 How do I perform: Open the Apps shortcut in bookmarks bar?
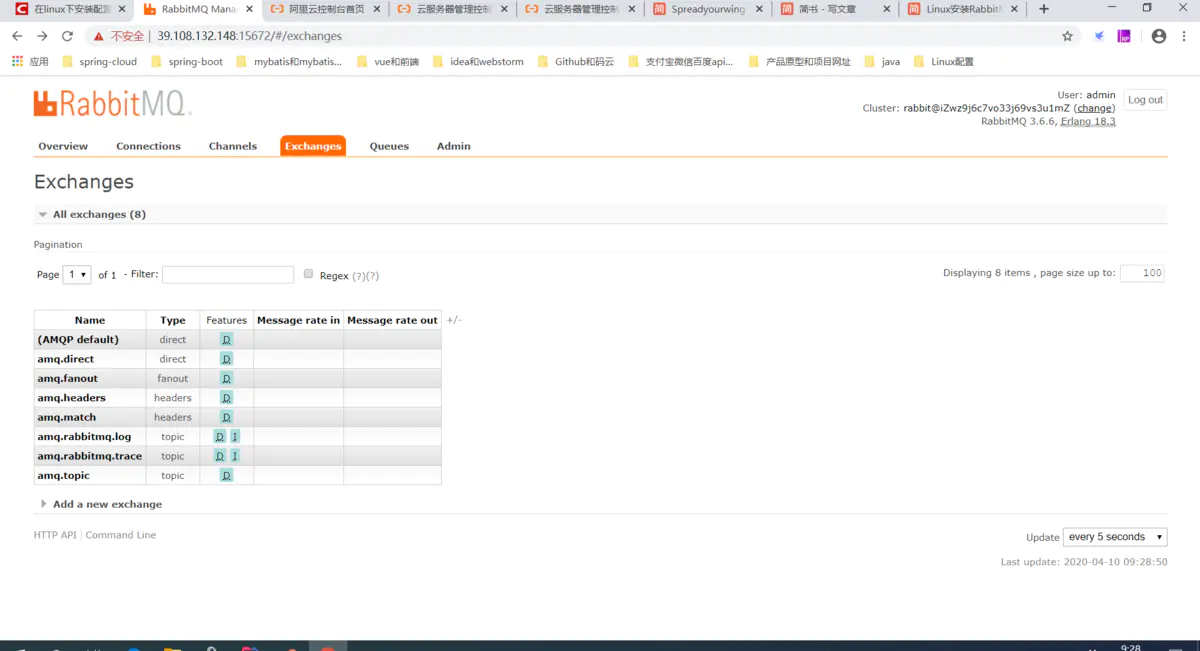tap(30, 61)
